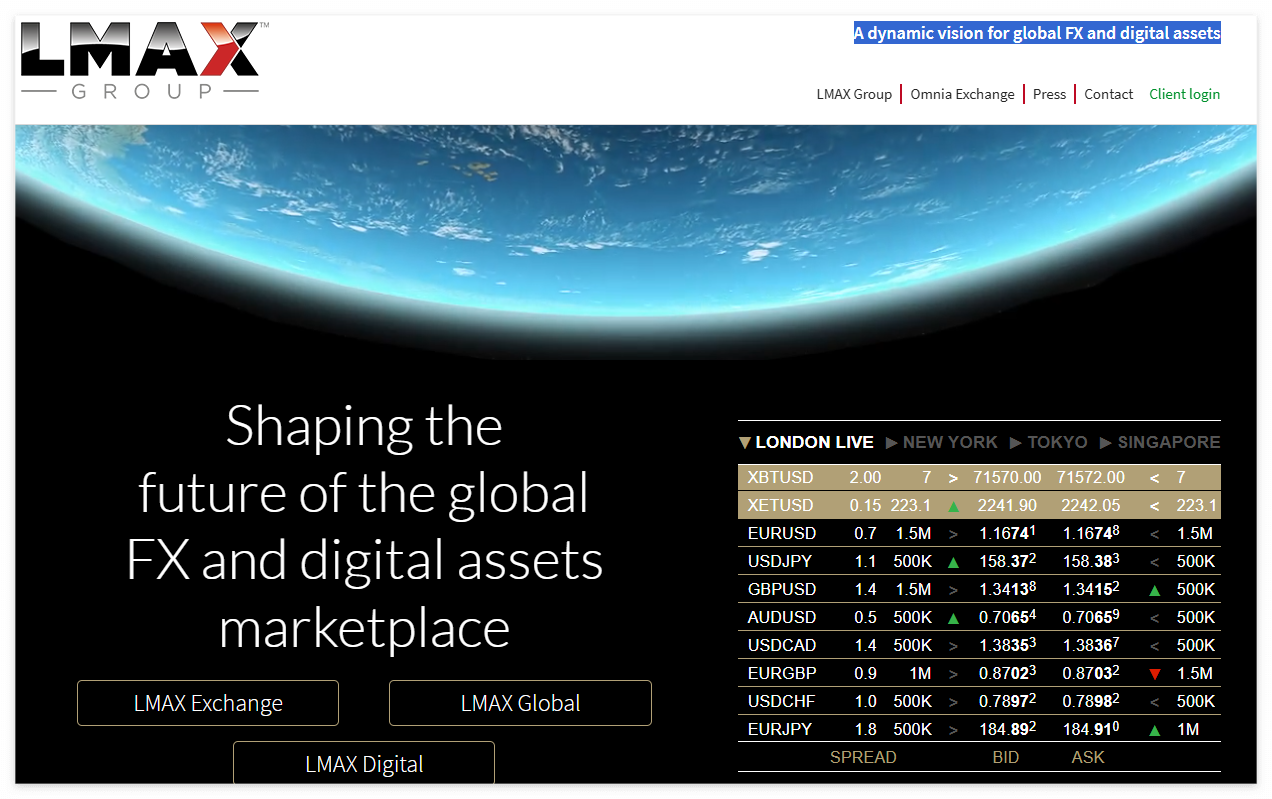Click the EURGBP bid size 1M

click(x=918, y=673)
